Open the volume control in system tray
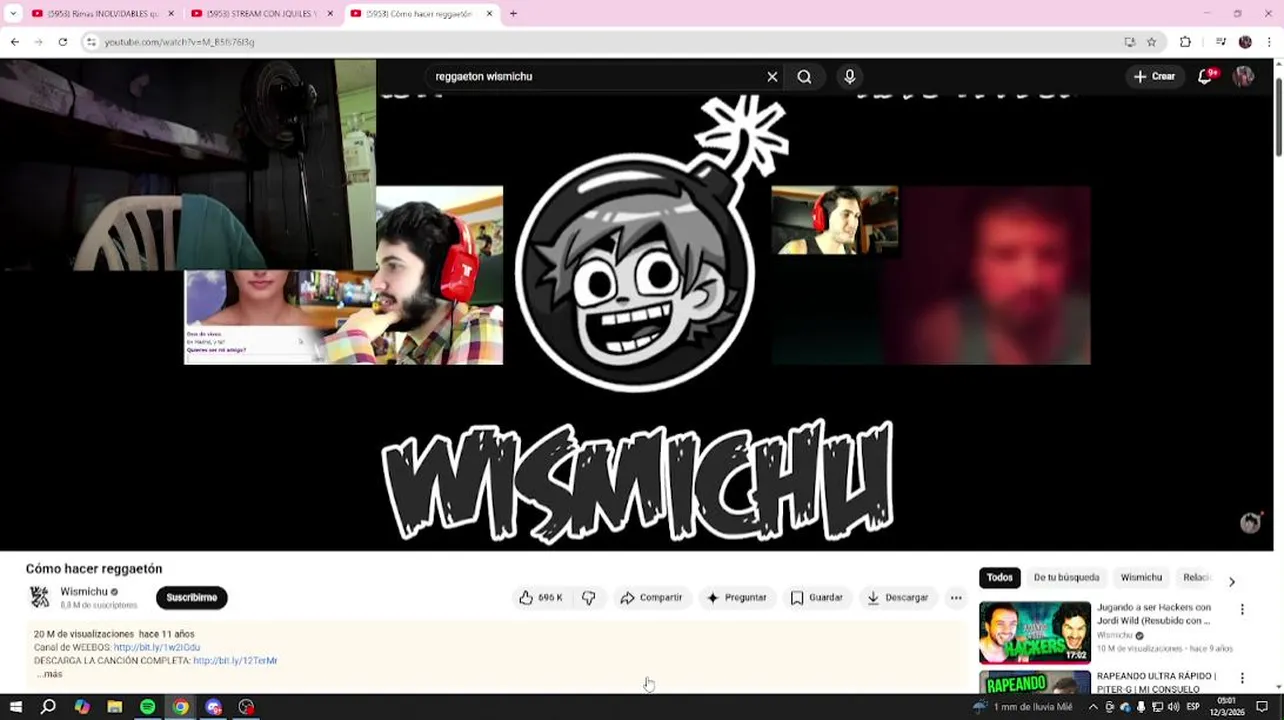The height and width of the screenshot is (720, 1284). (1173, 707)
